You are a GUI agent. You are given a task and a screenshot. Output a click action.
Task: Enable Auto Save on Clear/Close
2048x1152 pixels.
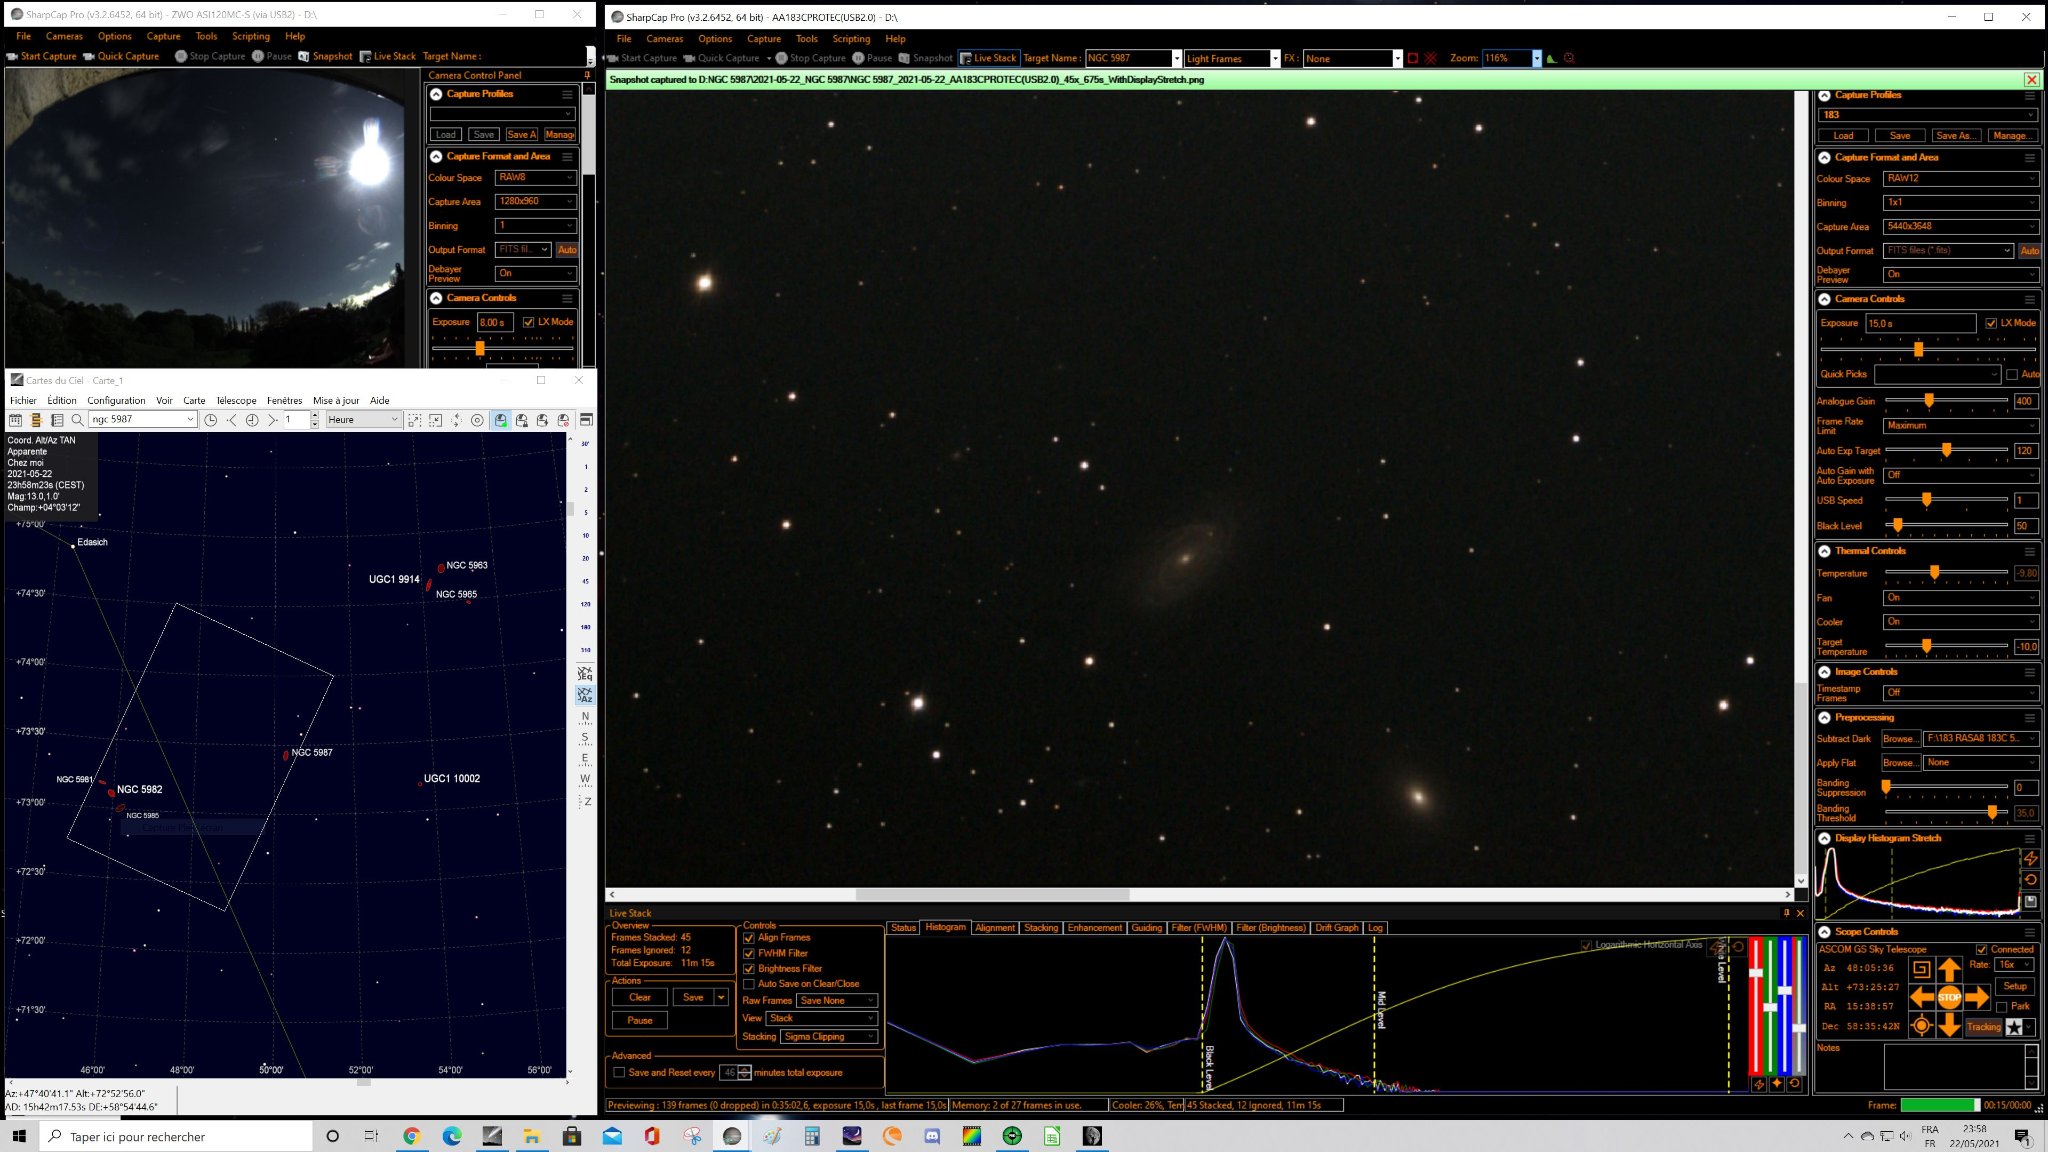click(x=749, y=984)
